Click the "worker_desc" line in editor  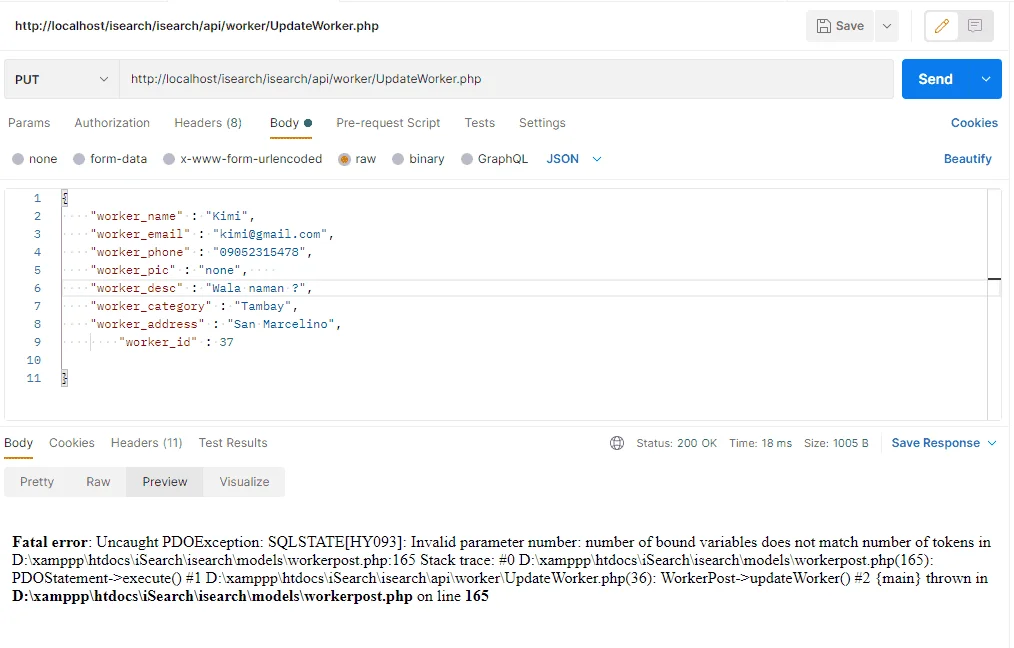point(201,288)
